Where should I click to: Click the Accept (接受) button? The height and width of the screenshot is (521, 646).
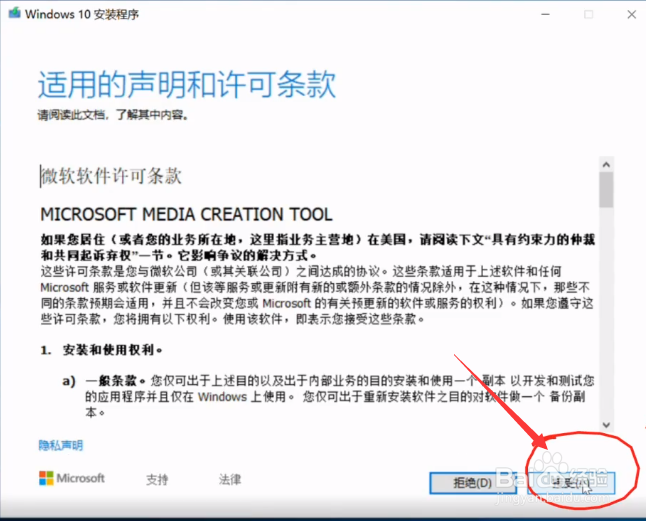pos(571,483)
